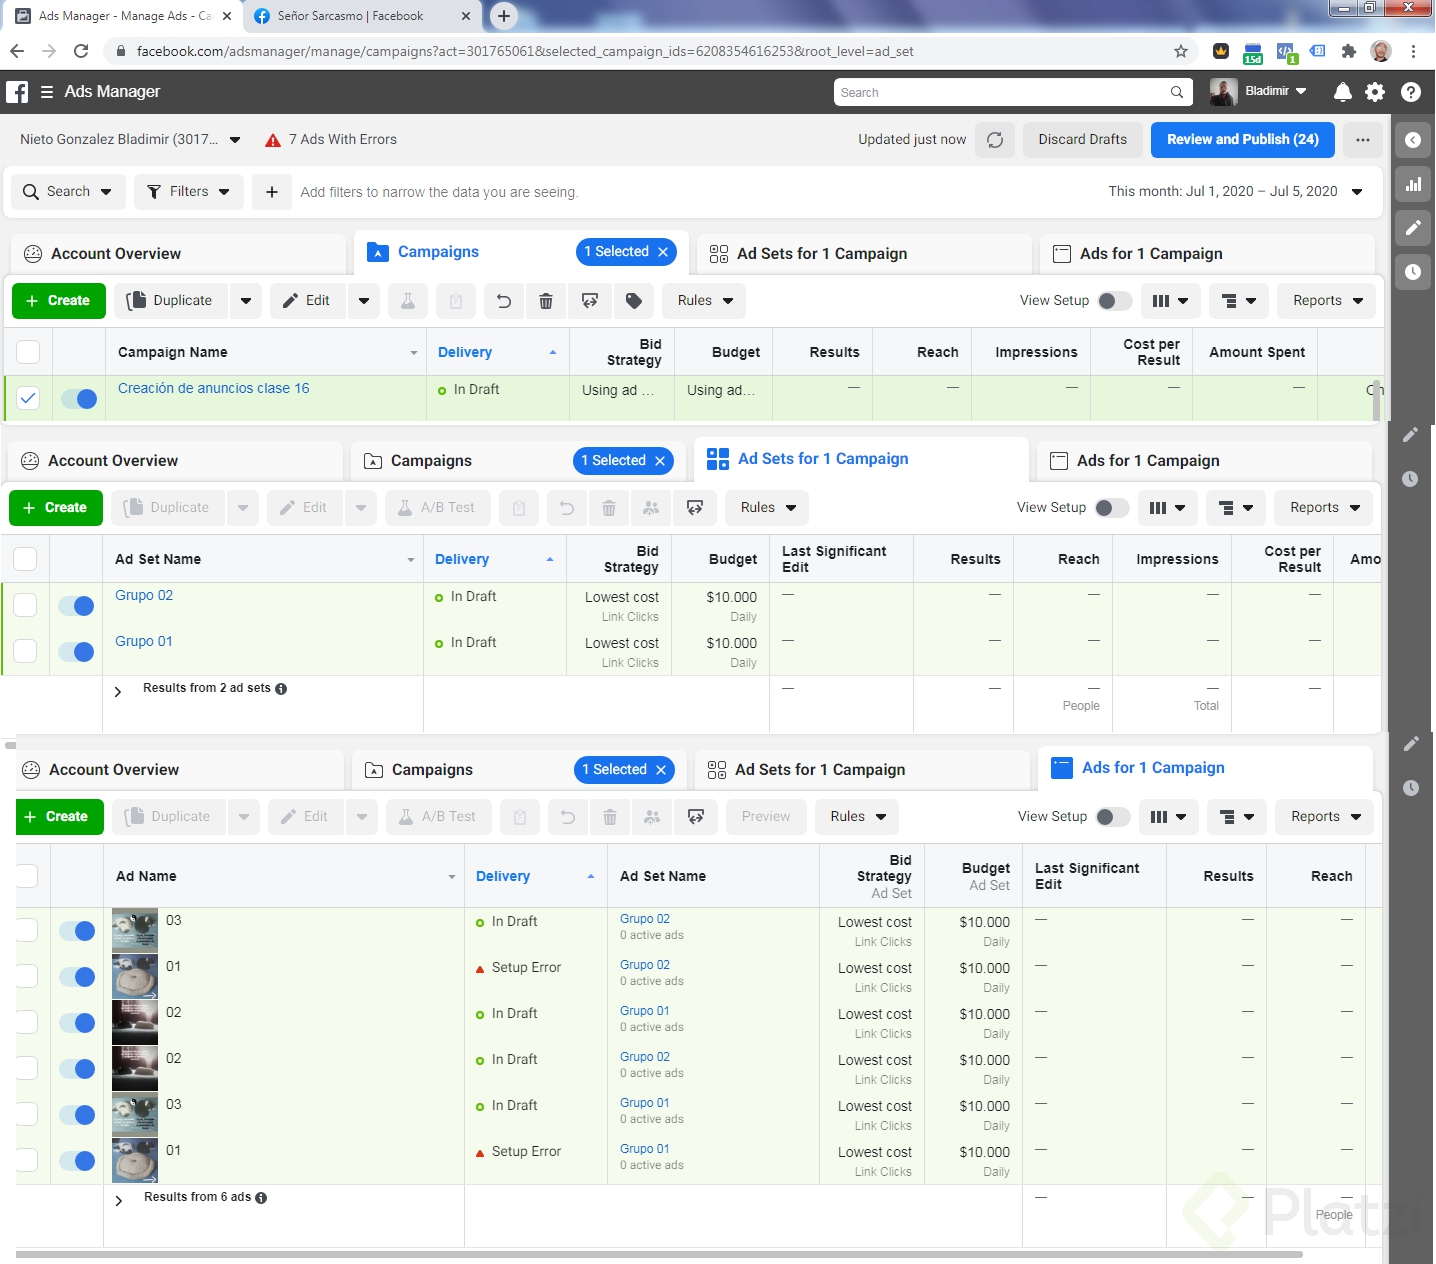Open Ad Sets for 1 Campaign tab above Campaign Name table

coord(864,254)
